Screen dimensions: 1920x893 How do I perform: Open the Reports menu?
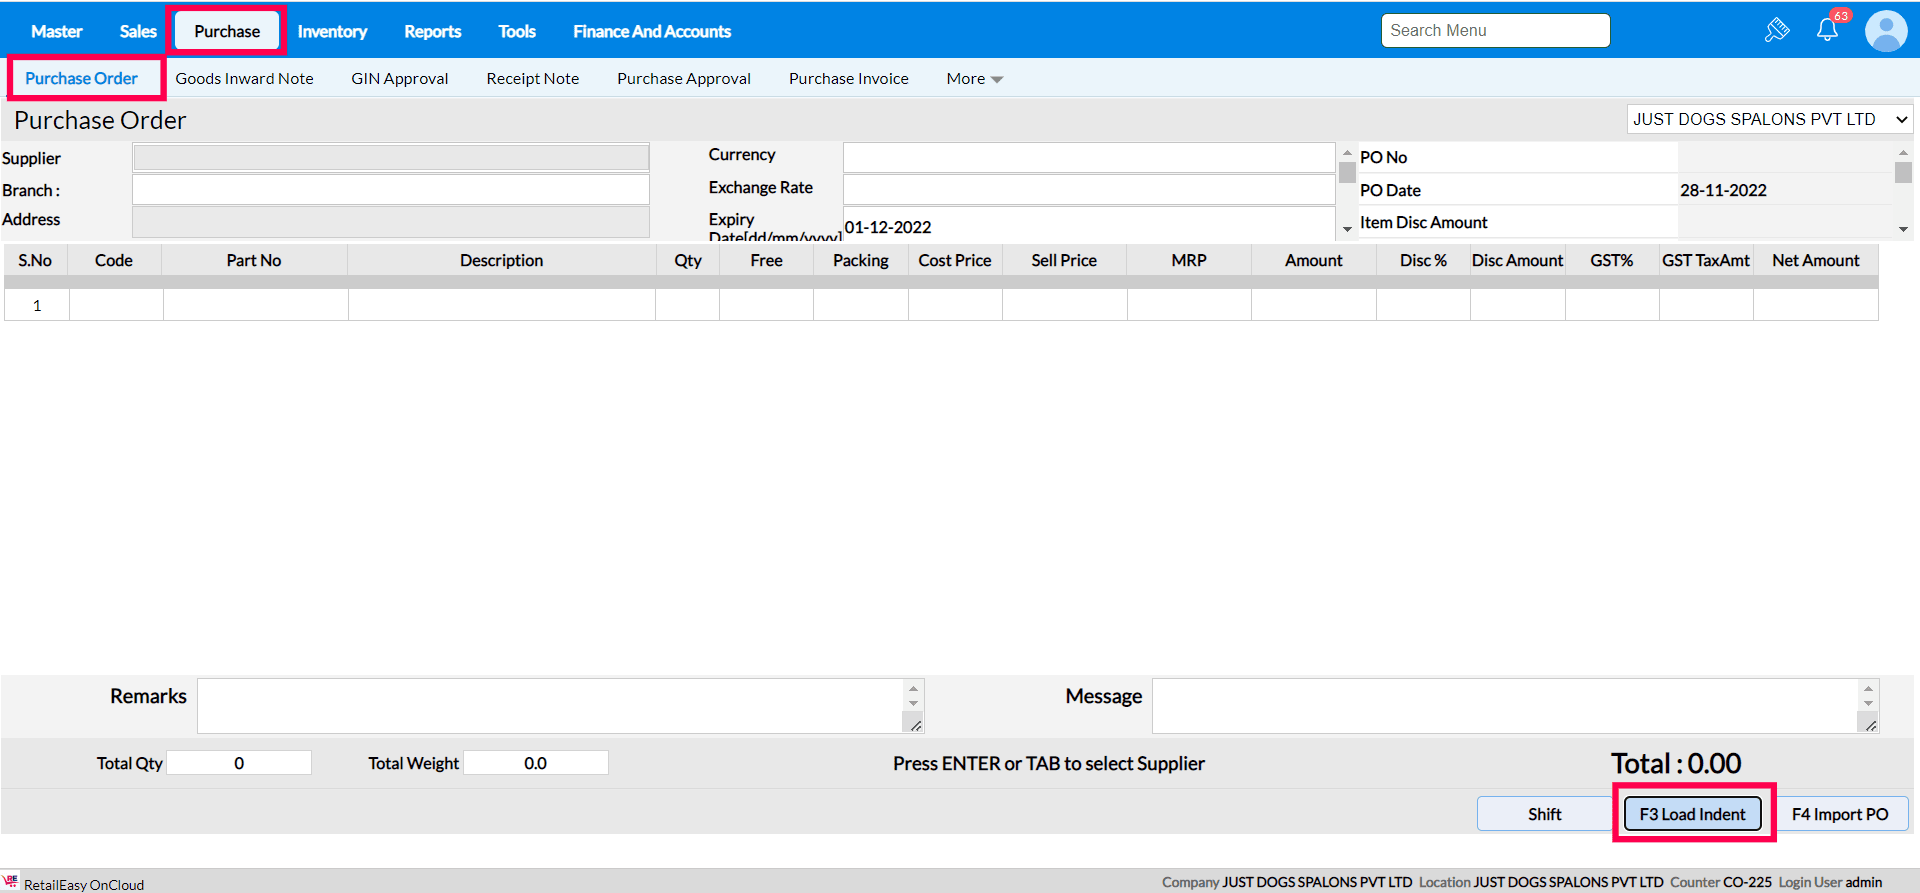[x=433, y=31]
